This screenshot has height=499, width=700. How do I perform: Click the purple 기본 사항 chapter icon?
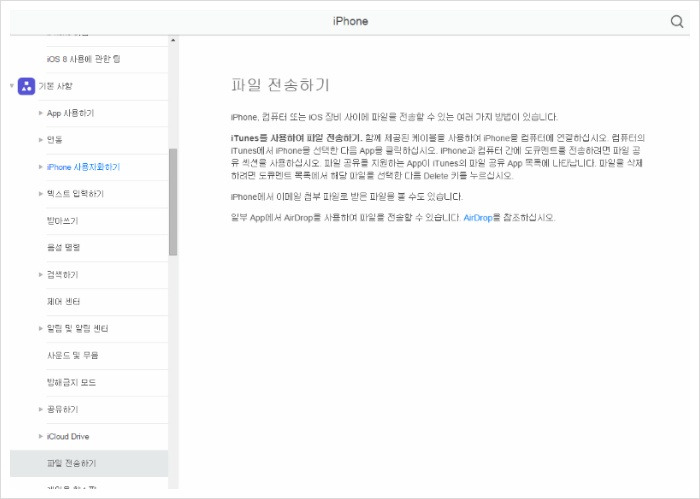click(x=26, y=86)
